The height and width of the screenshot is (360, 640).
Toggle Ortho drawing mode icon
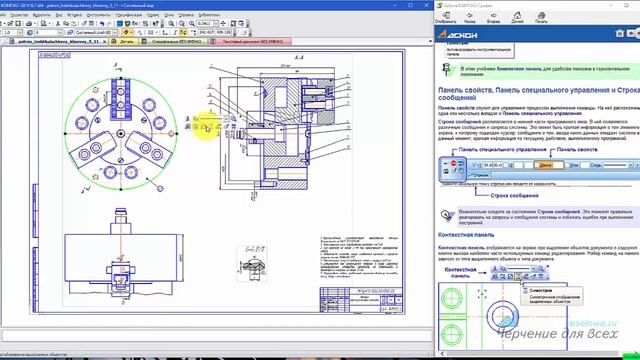(x=175, y=32)
